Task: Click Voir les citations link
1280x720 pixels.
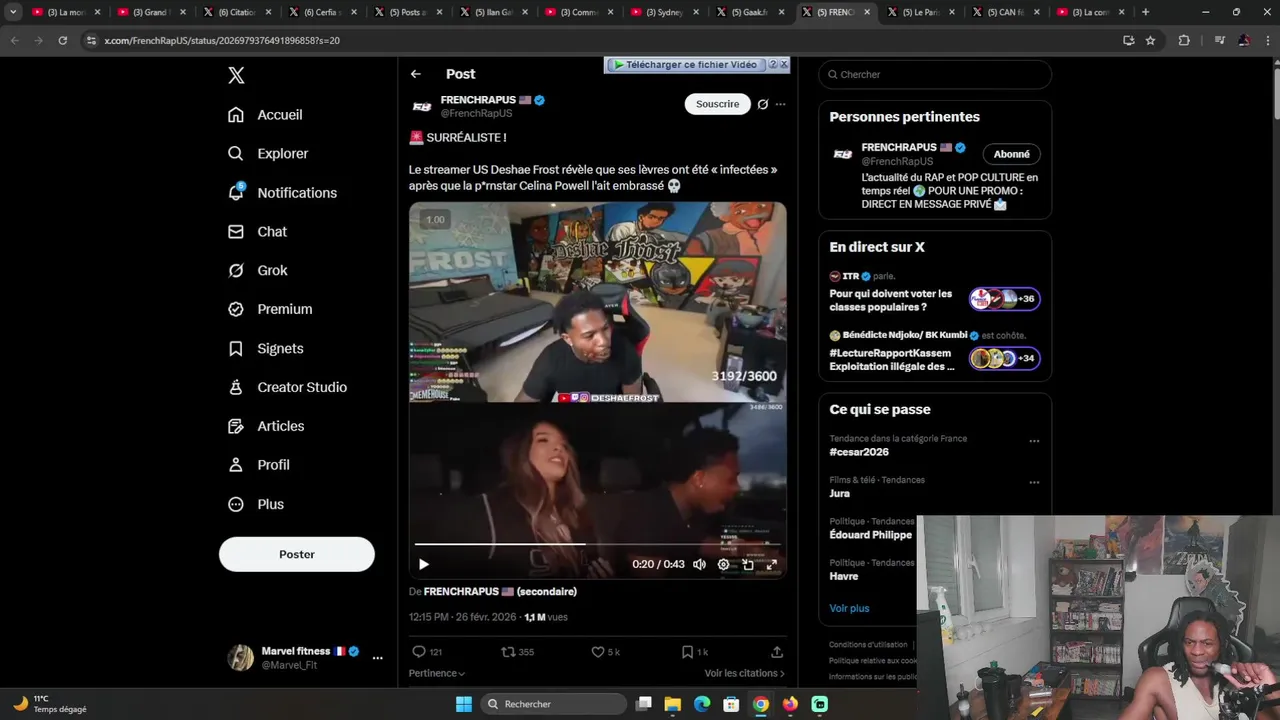Action: click(744, 674)
